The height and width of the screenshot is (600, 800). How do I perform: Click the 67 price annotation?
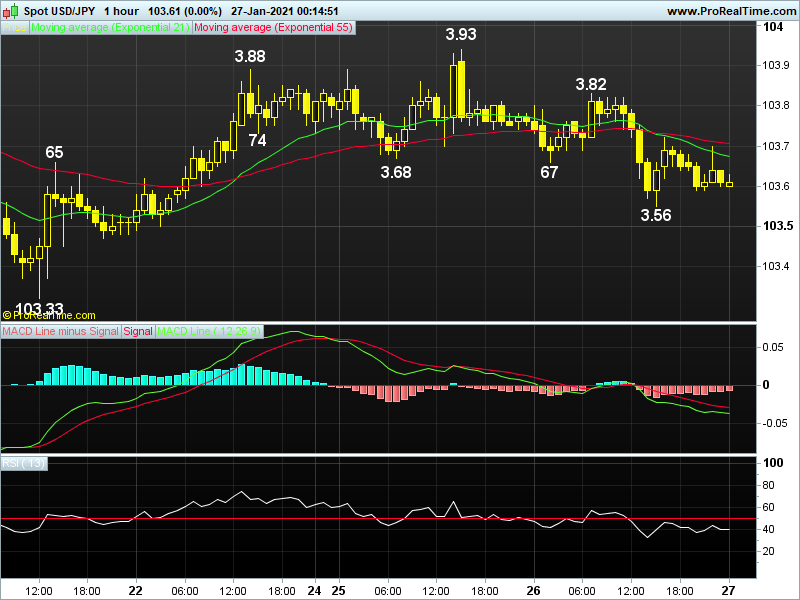point(549,172)
